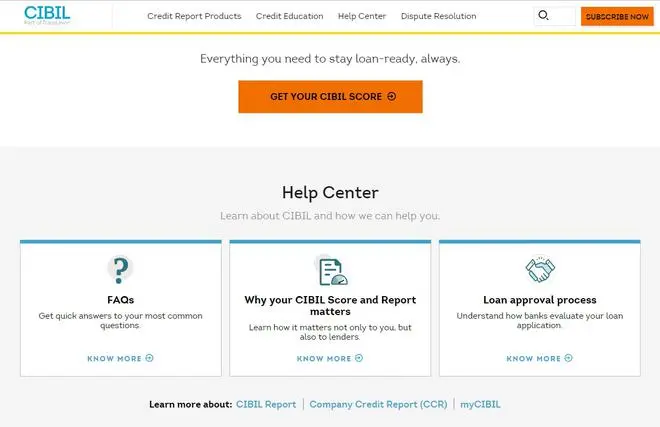The image size is (660, 427).
Task: Click 'Learn how it matters not only to you' text
Action: (330, 332)
